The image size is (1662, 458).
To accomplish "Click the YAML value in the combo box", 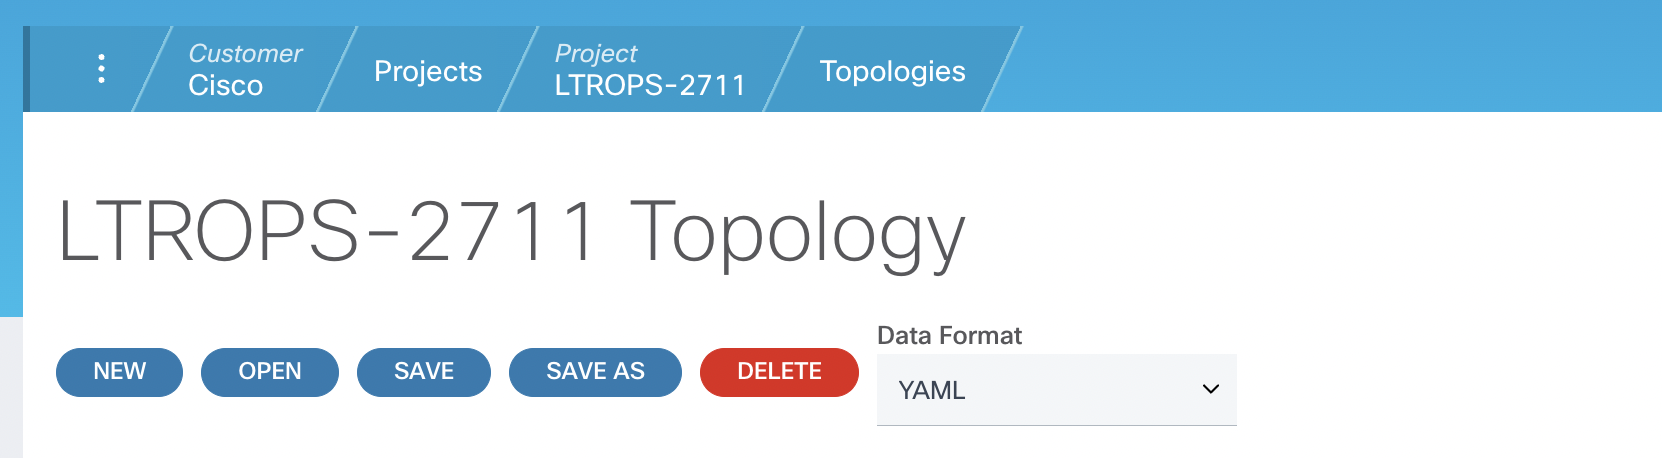I will coord(932,390).
